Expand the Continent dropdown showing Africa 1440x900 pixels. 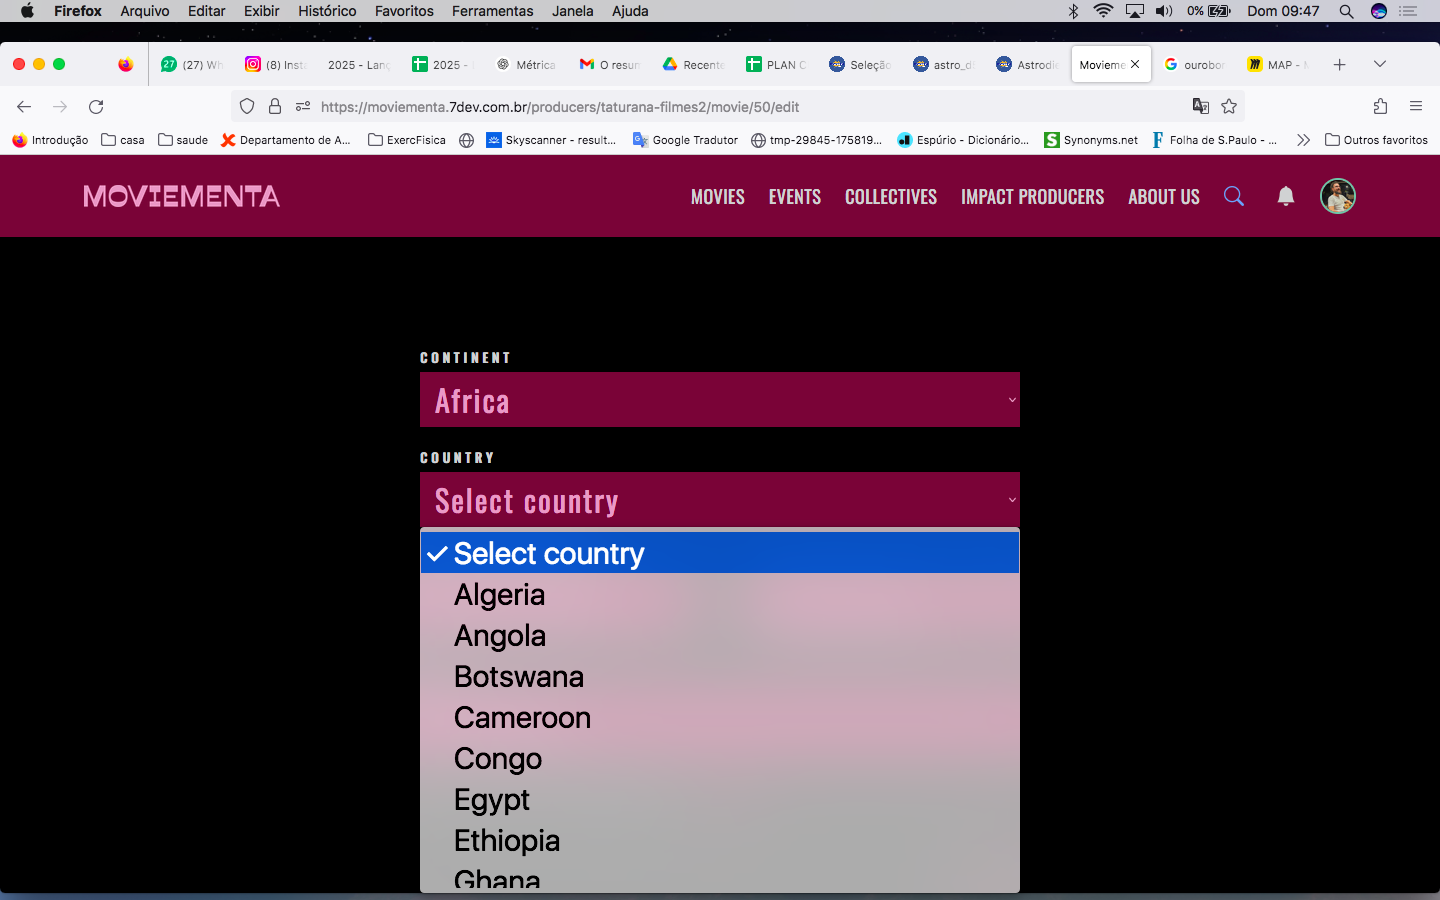point(719,400)
